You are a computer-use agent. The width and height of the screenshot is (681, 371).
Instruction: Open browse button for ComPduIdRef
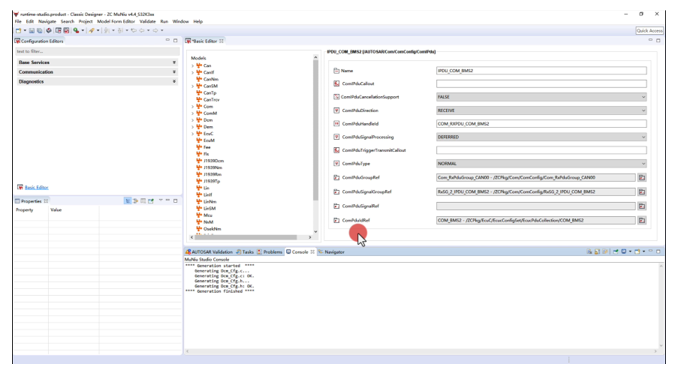click(641, 220)
